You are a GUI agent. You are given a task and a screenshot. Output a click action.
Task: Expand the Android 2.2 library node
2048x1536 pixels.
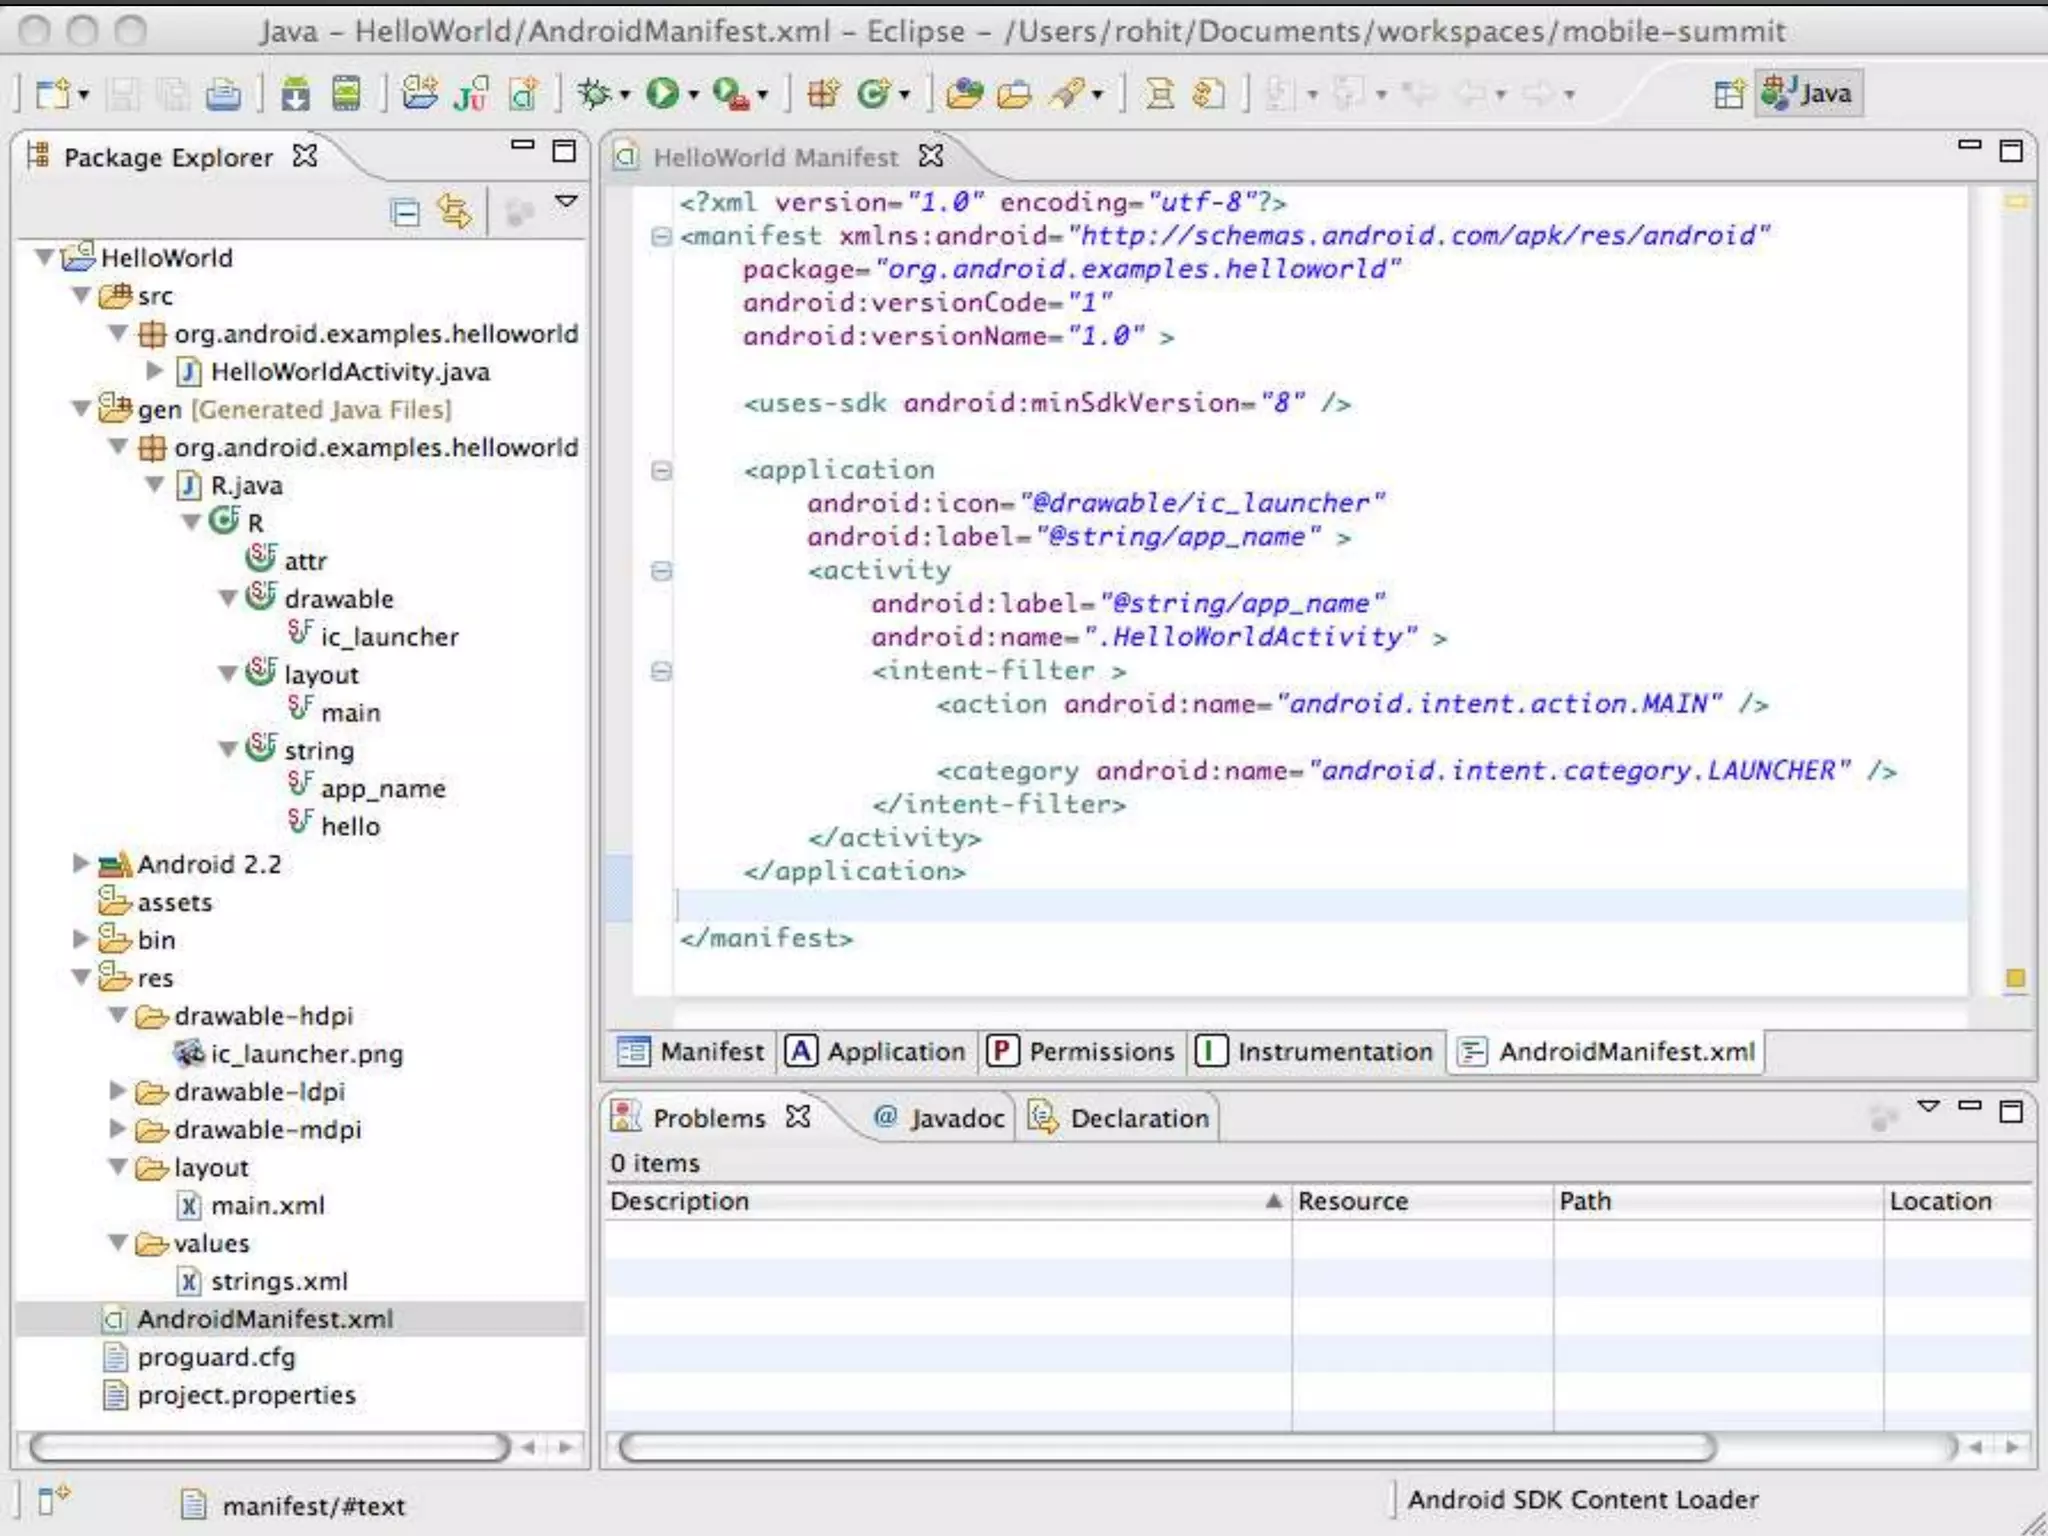81,863
